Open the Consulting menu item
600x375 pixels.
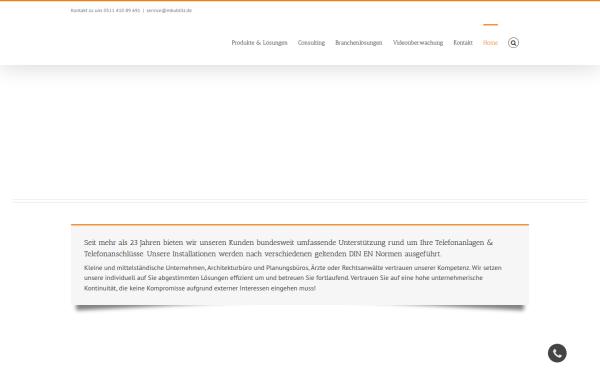click(x=311, y=43)
